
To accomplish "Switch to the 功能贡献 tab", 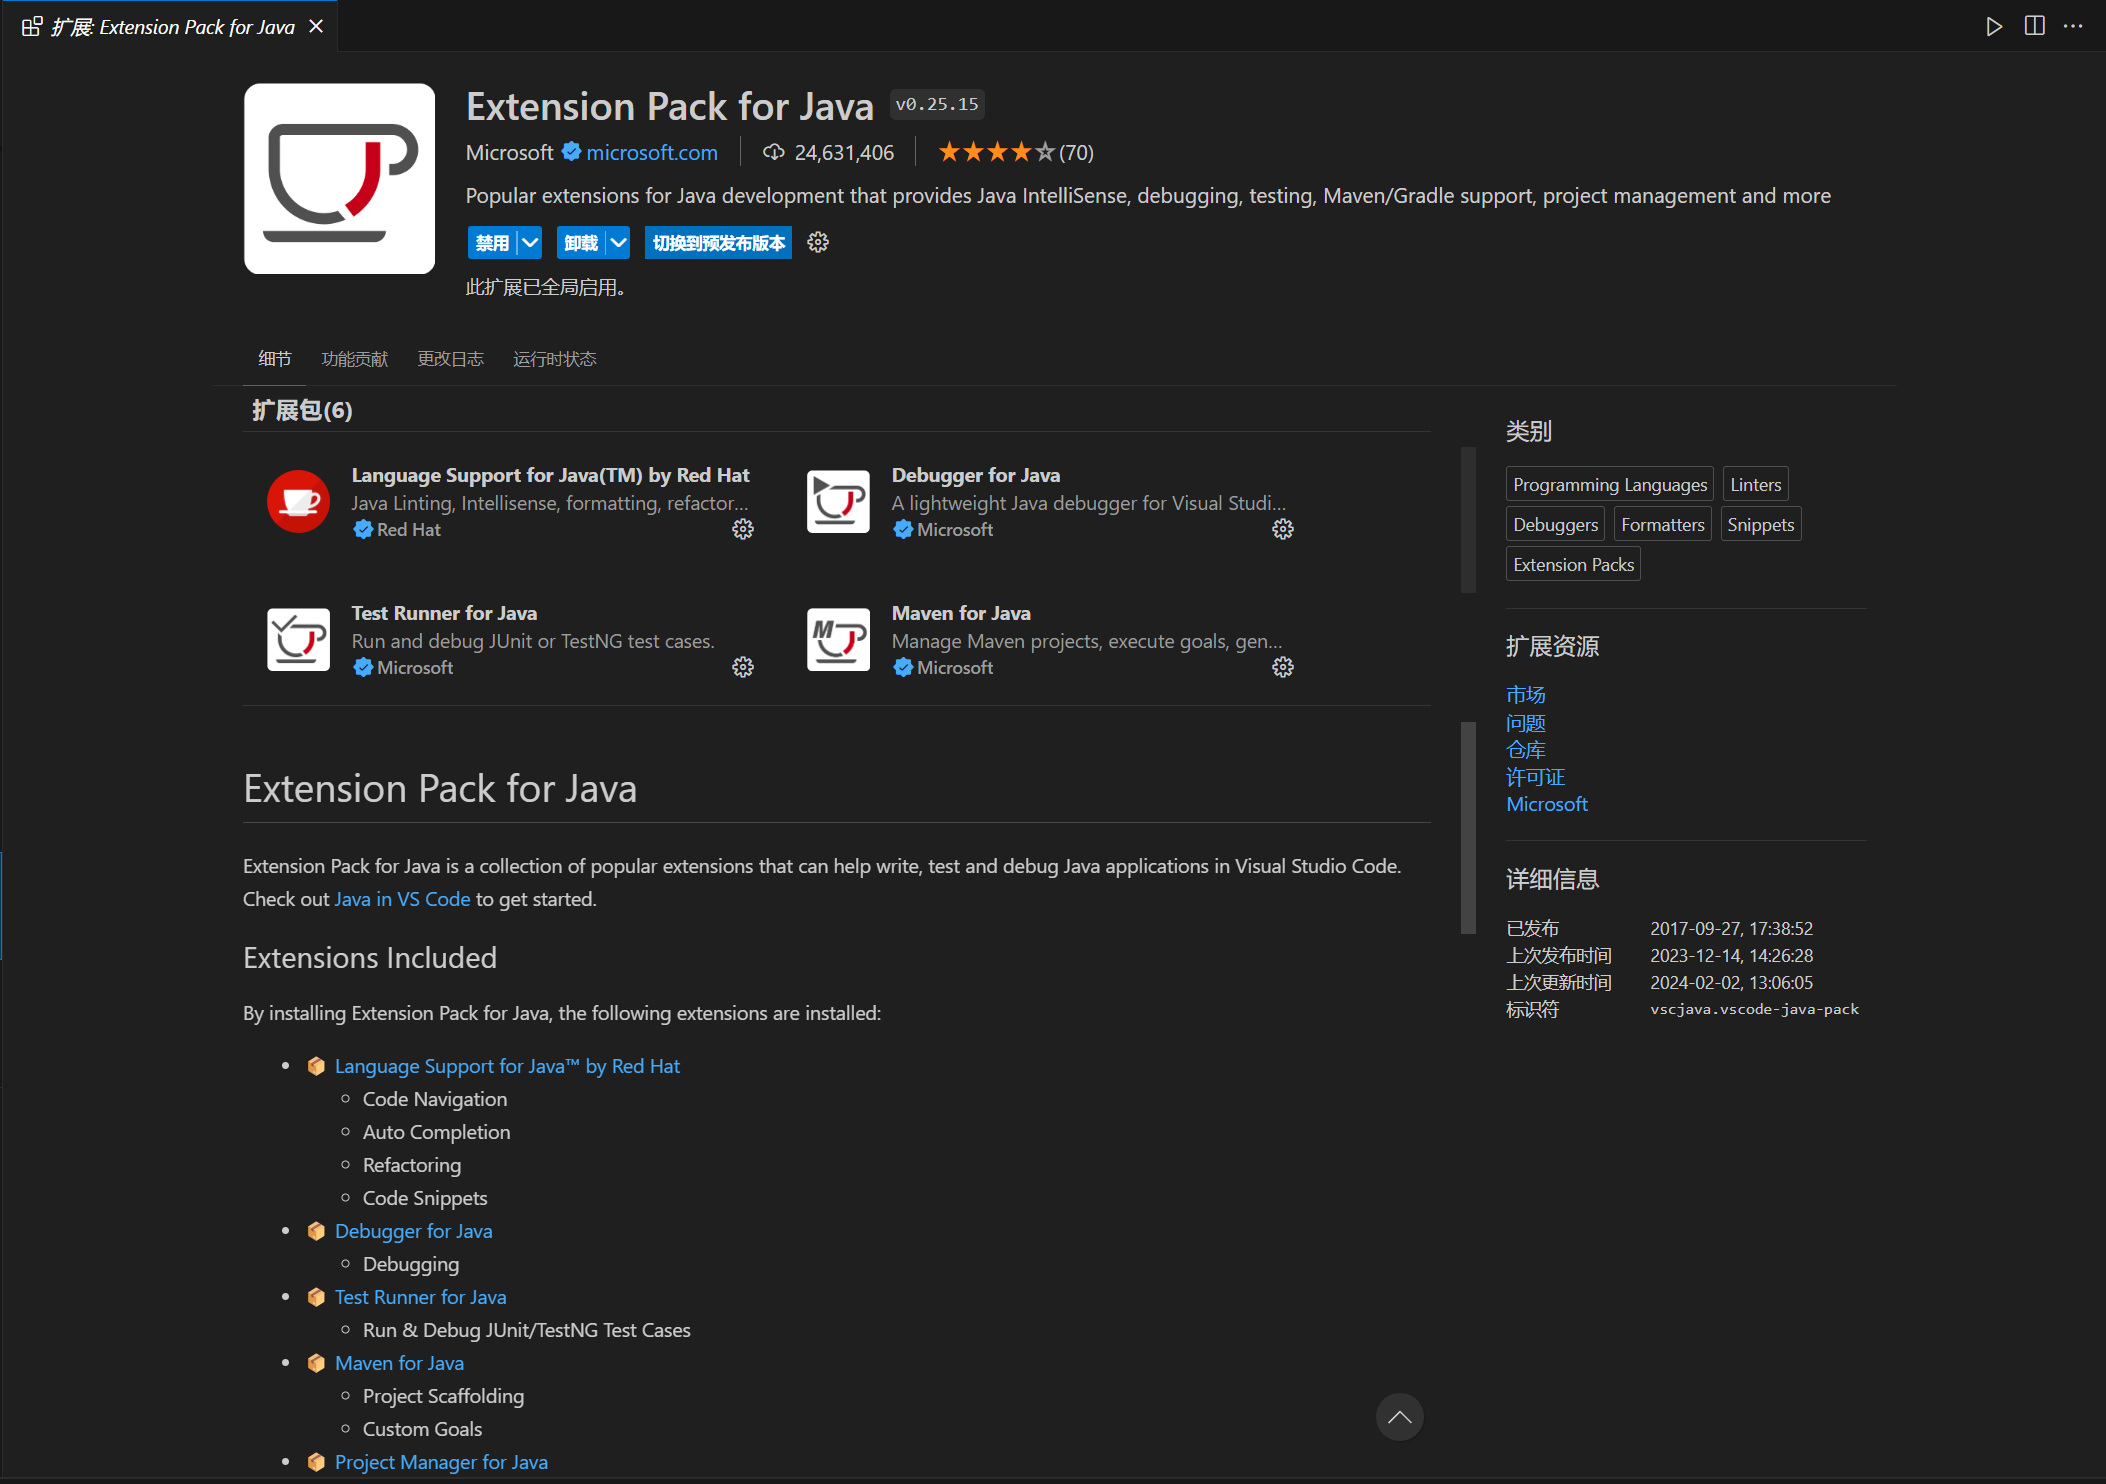I will 354,359.
